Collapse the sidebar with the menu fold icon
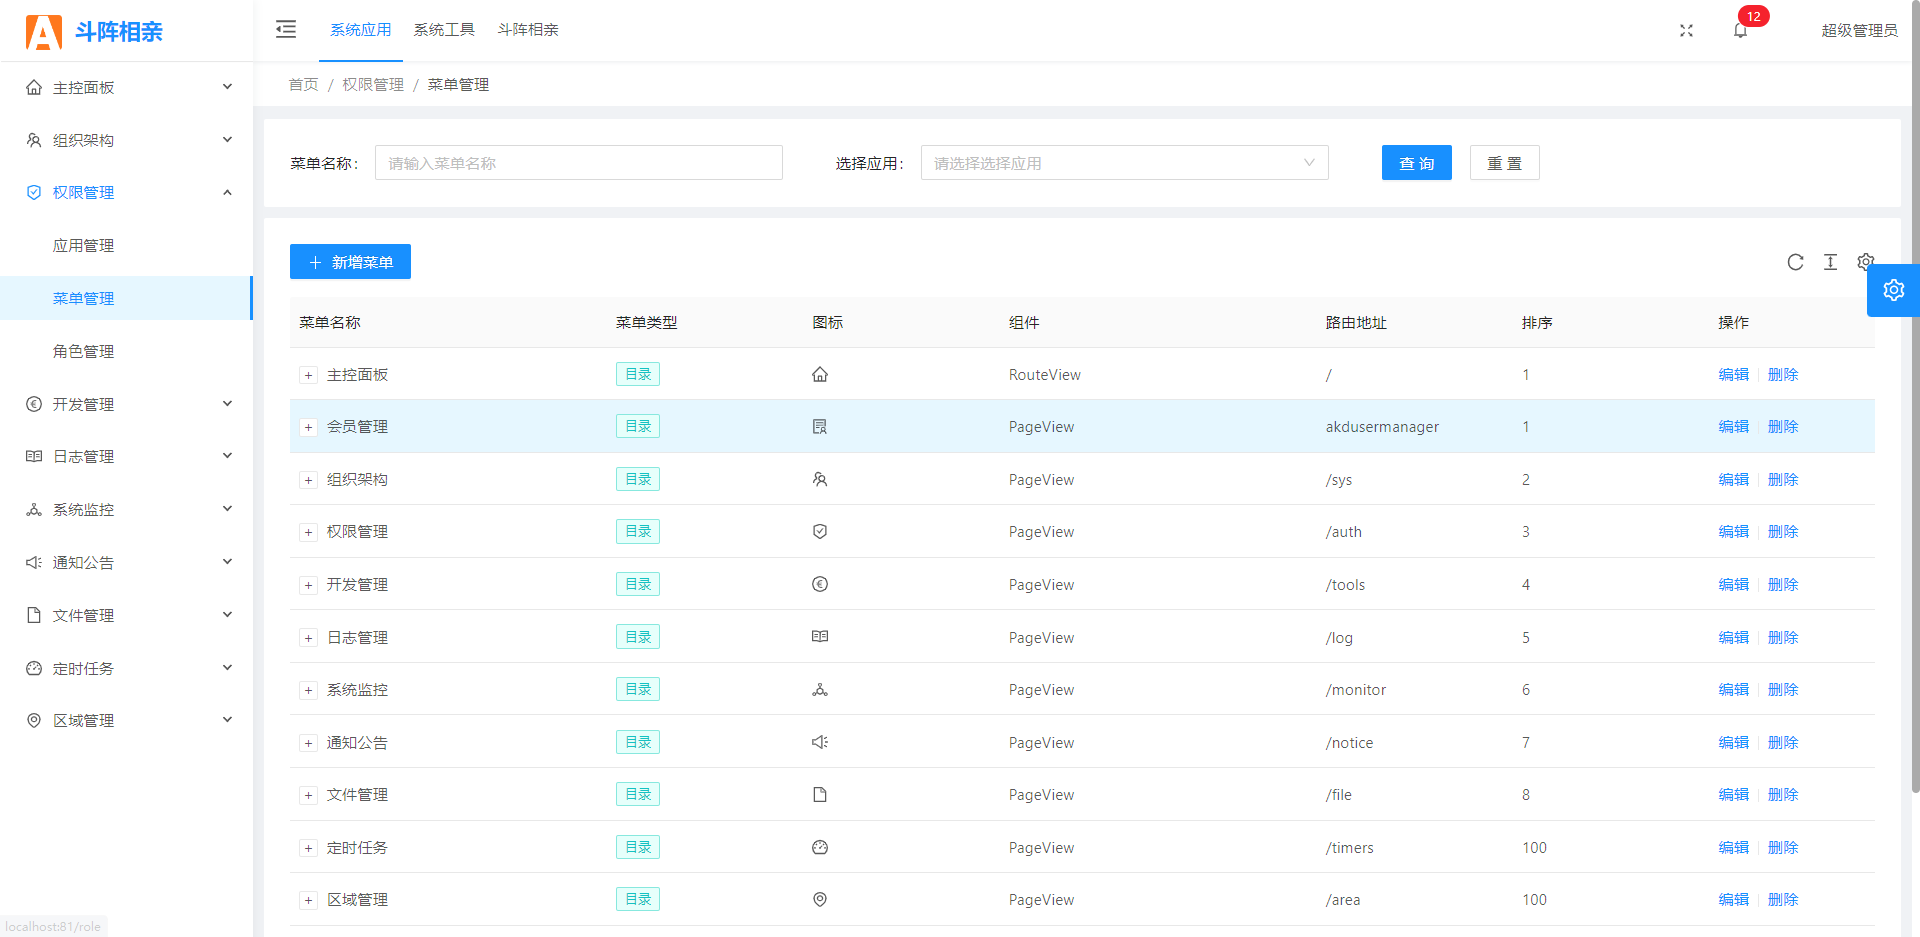Image resolution: width=1920 pixels, height=937 pixels. (x=286, y=29)
